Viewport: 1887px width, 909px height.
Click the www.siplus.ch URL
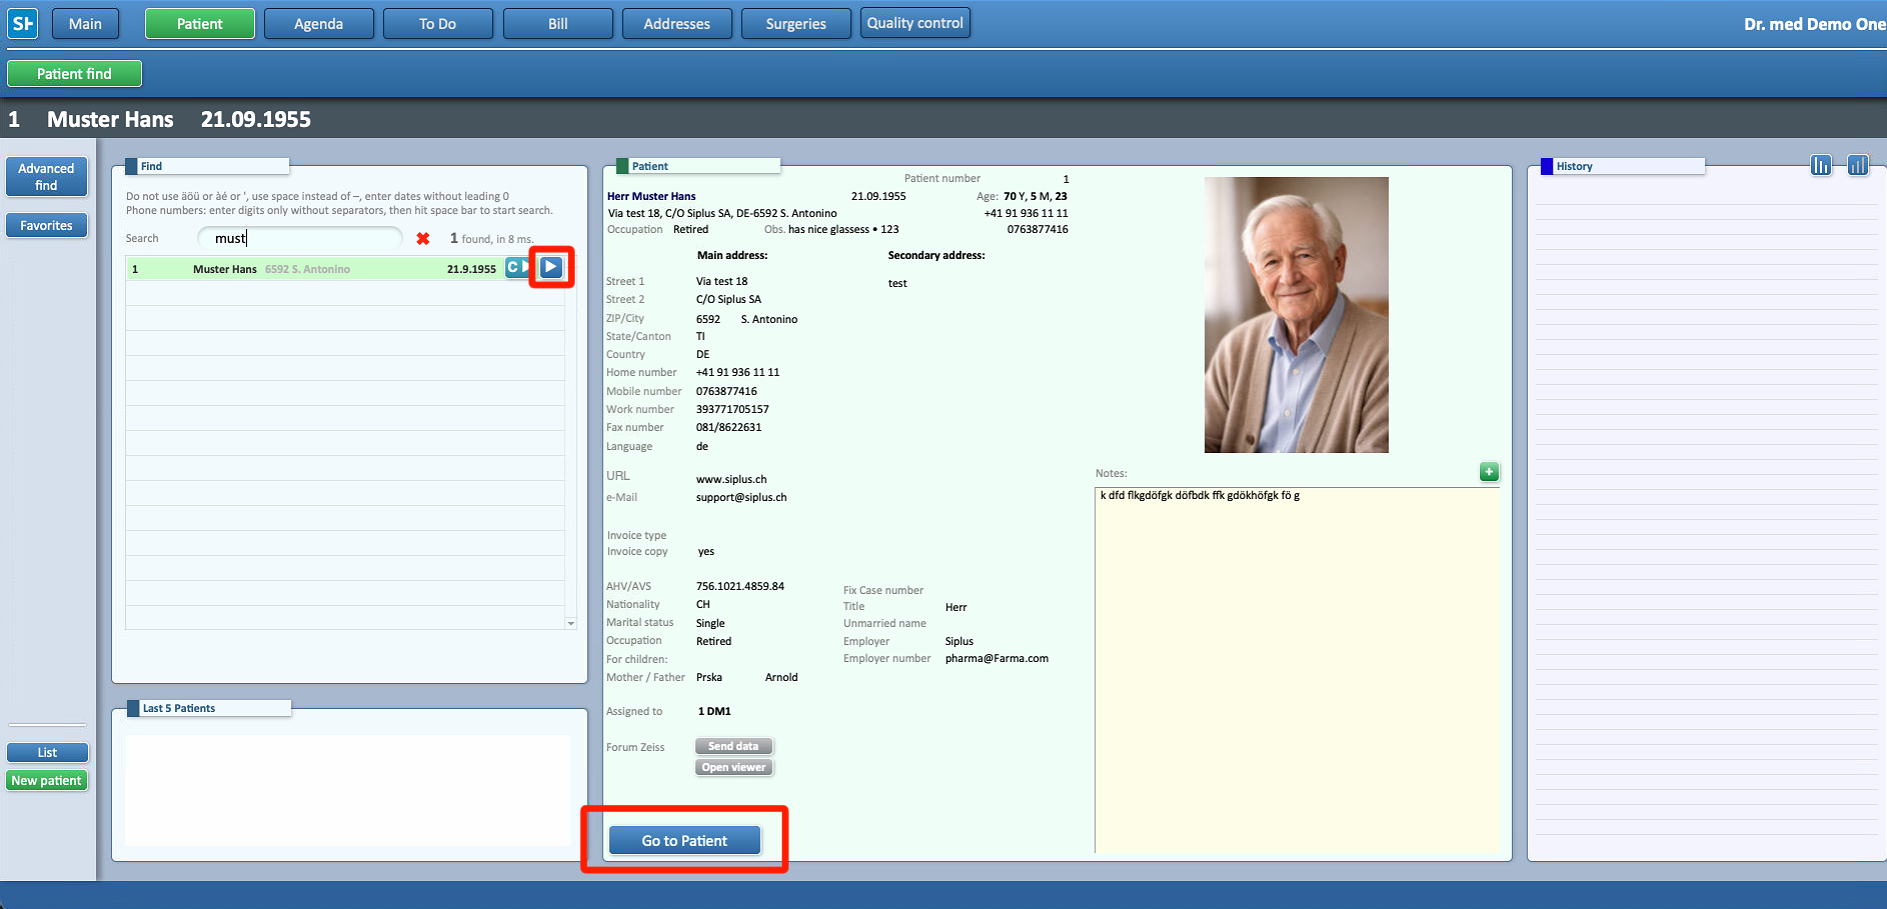pyautogui.click(x=731, y=479)
